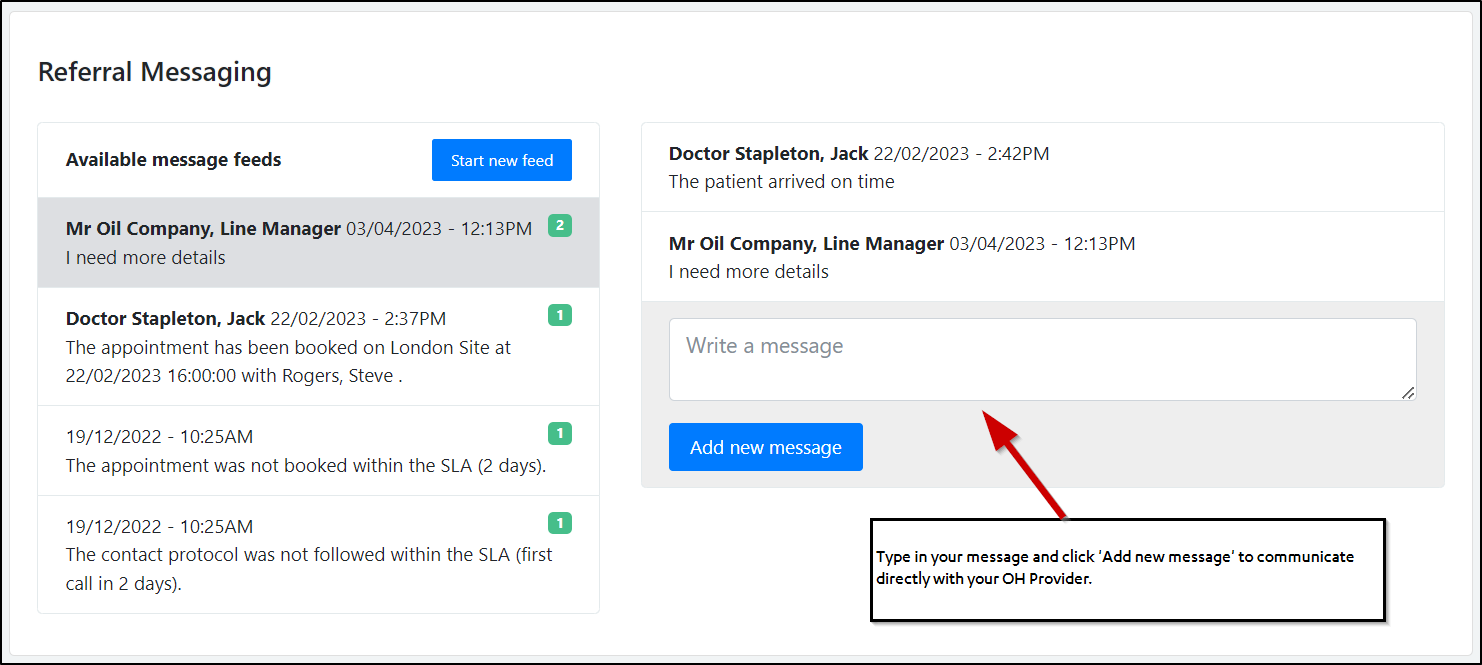Select the Mr Oil Company, Line Manager feed

(300, 243)
